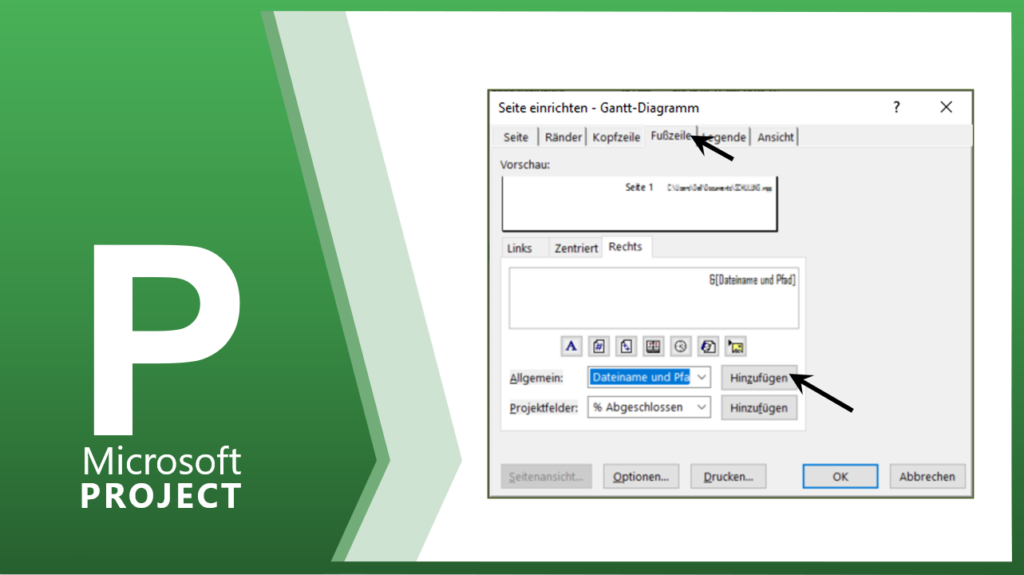Select the Rechts alignment tab
The width and height of the screenshot is (1024, 575).
(x=626, y=247)
